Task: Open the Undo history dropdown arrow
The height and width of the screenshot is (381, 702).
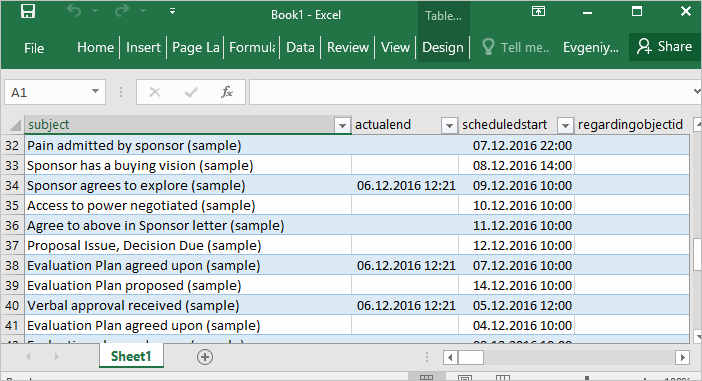Action: (95, 11)
